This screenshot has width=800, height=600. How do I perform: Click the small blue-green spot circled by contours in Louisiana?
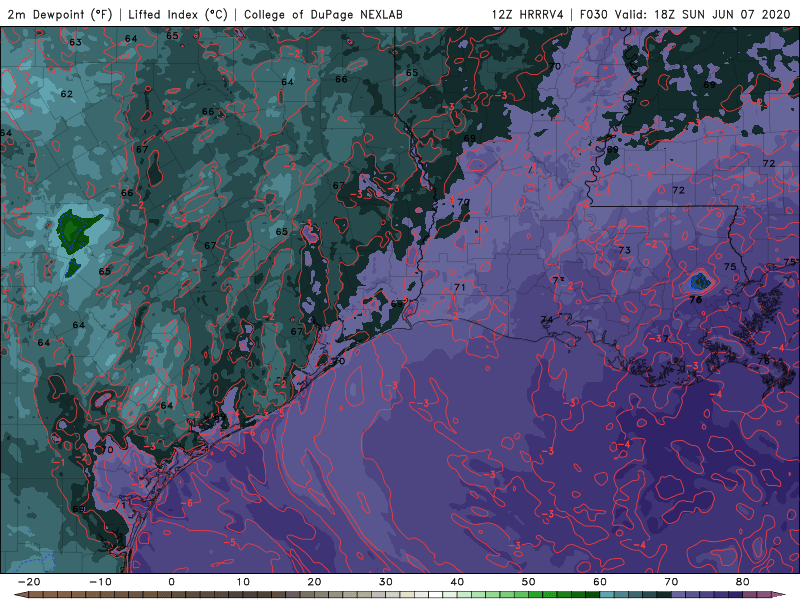[x=699, y=282]
